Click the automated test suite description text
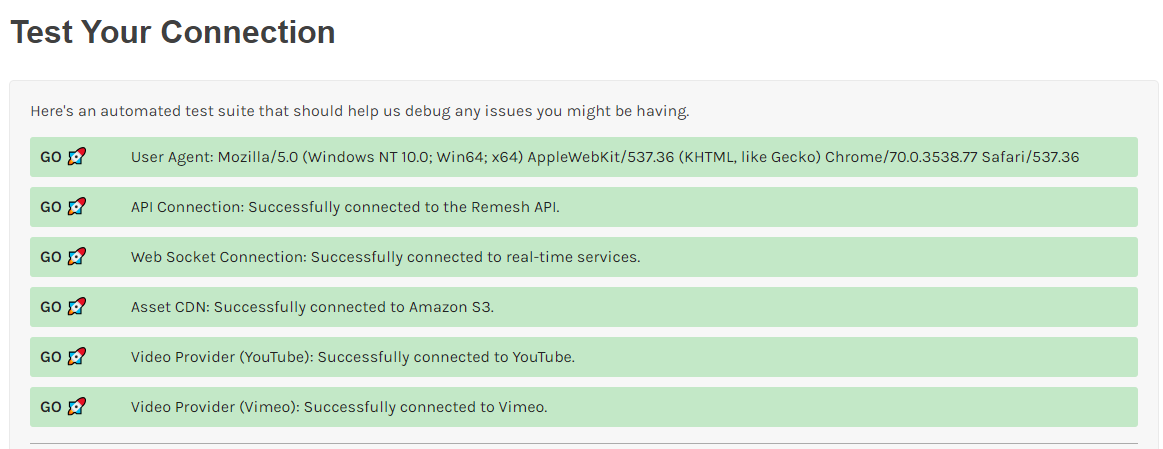Screen dimensions: 1163x449 [x=360, y=112]
